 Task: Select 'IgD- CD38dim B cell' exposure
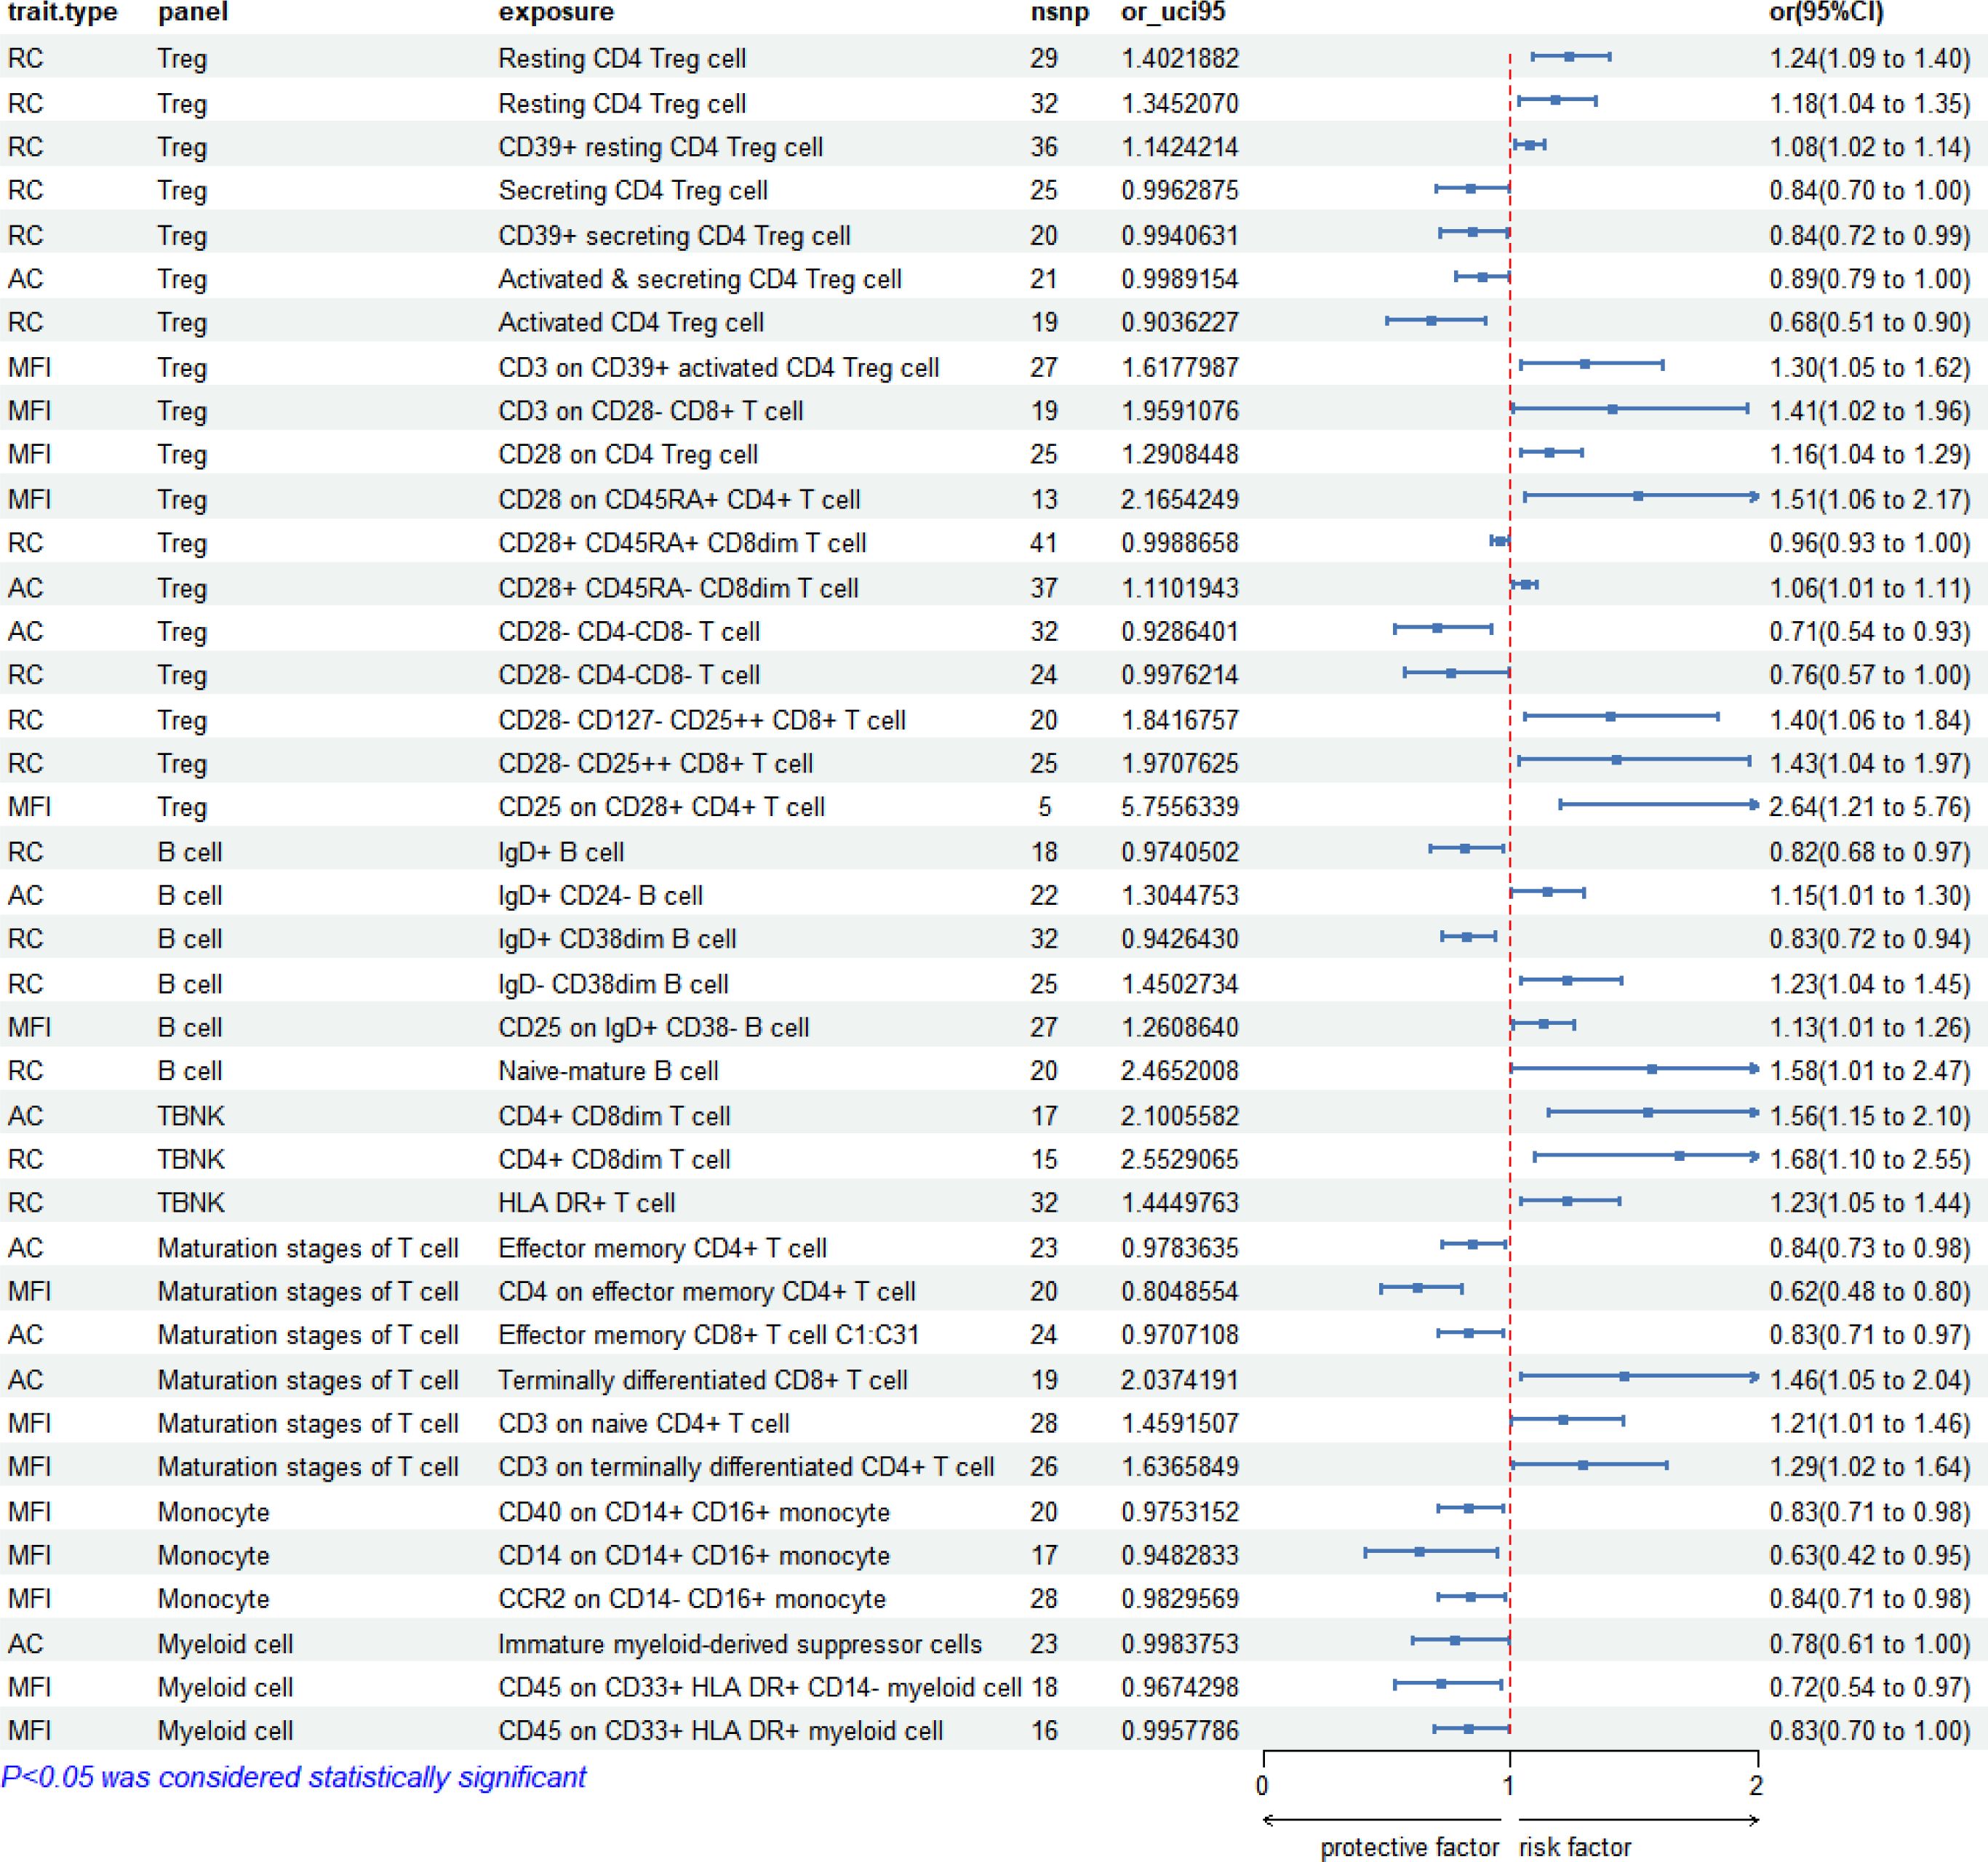(613, 983)
